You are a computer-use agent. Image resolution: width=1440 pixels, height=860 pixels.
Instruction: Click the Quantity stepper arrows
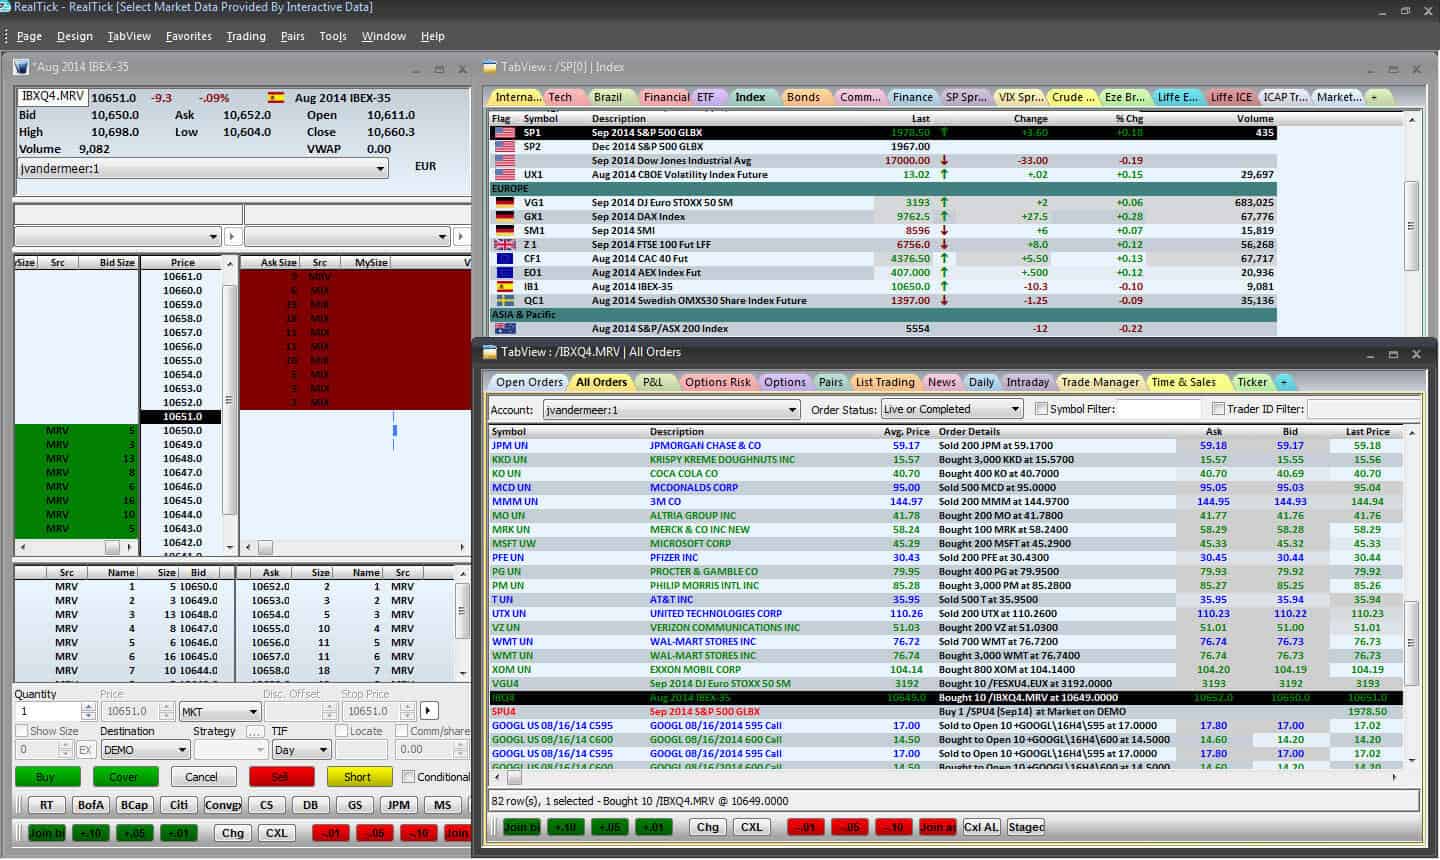pos(88,711)
